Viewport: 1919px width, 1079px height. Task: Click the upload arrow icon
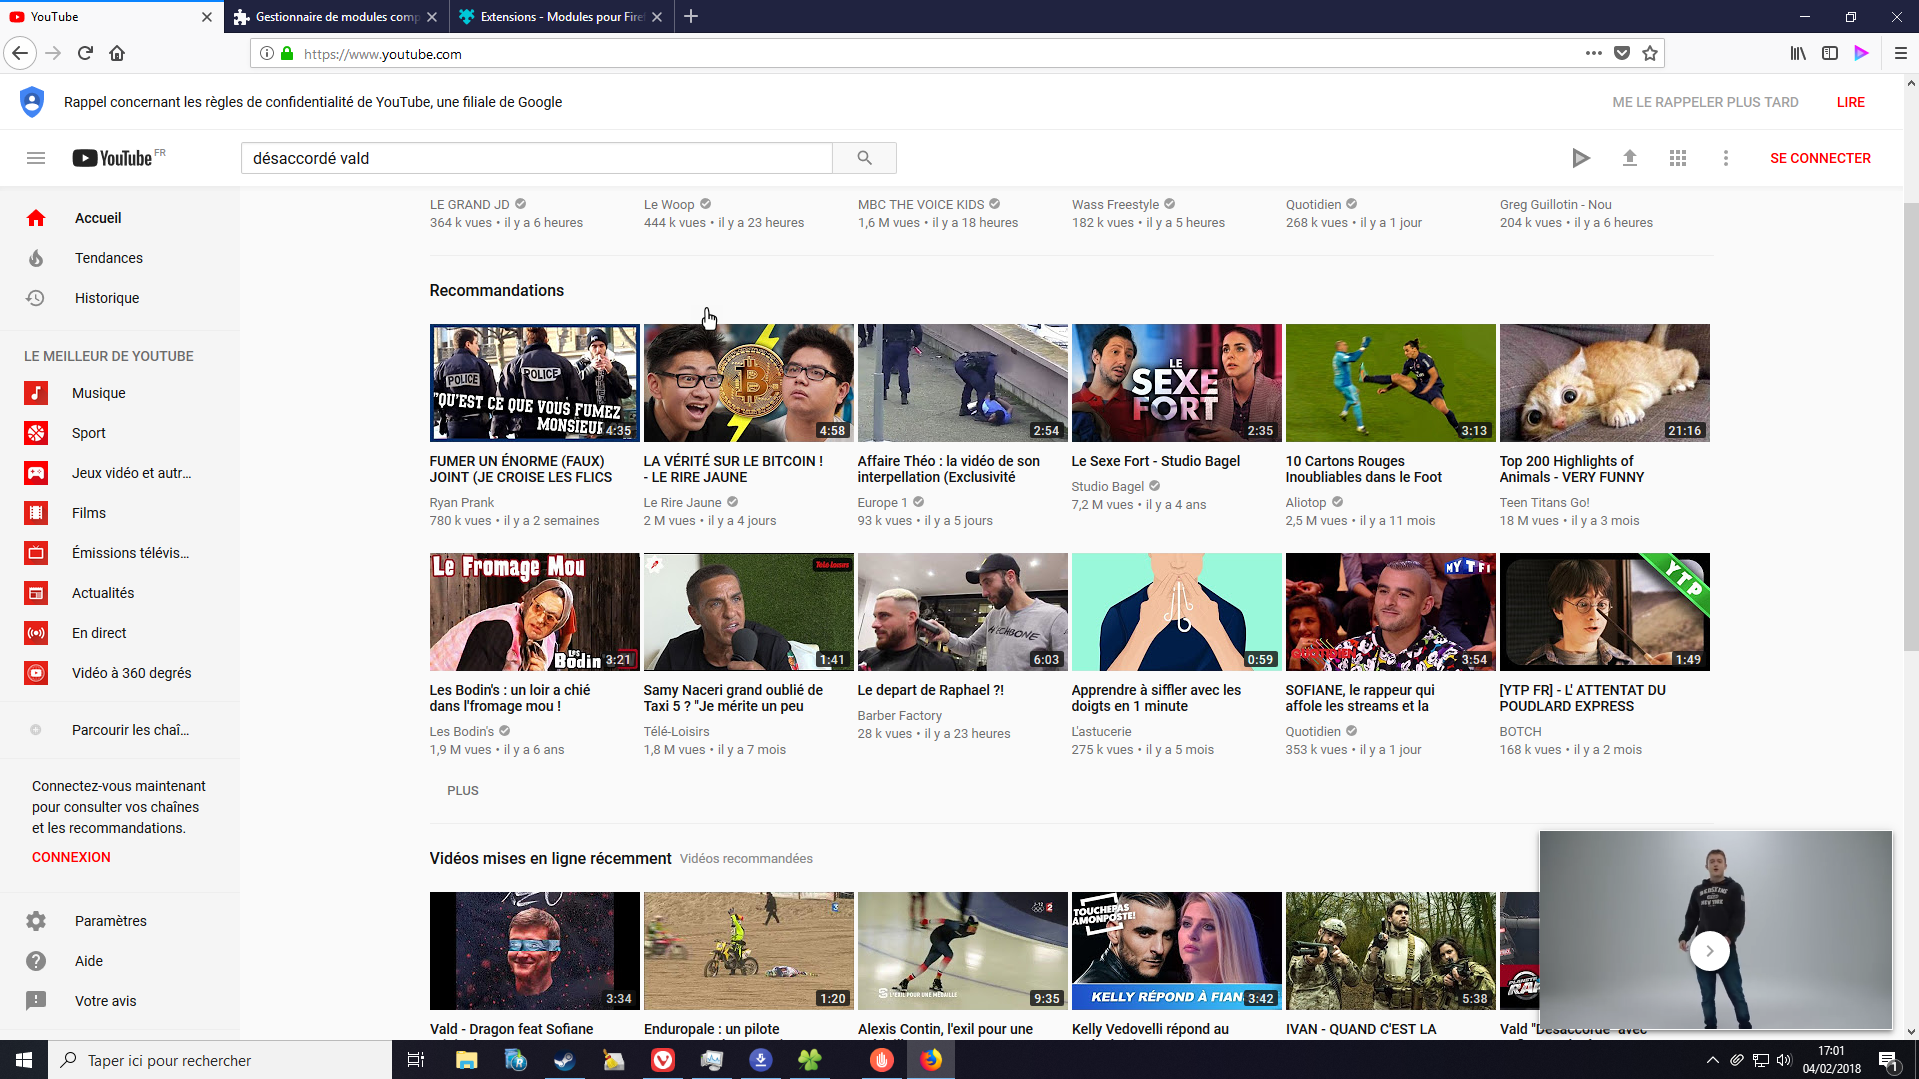[x=1629, y=157]
